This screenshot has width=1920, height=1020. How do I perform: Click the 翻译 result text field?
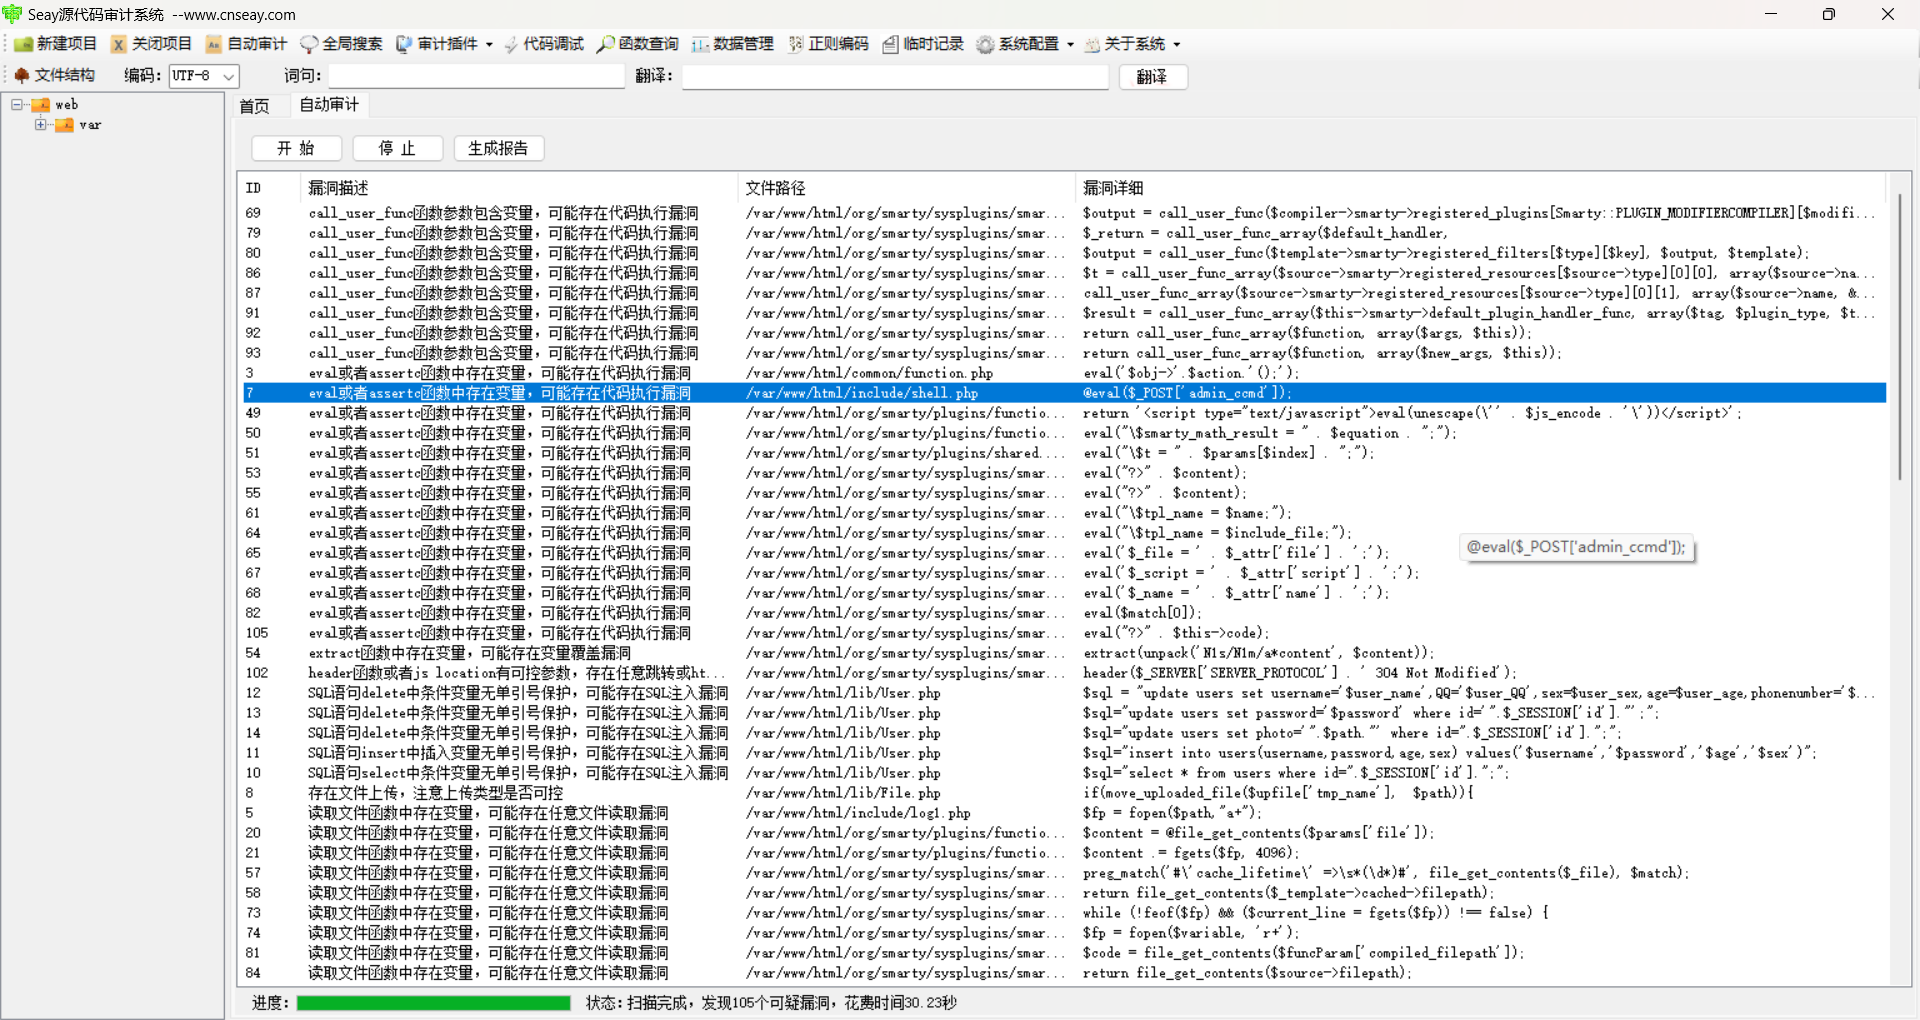895,76
